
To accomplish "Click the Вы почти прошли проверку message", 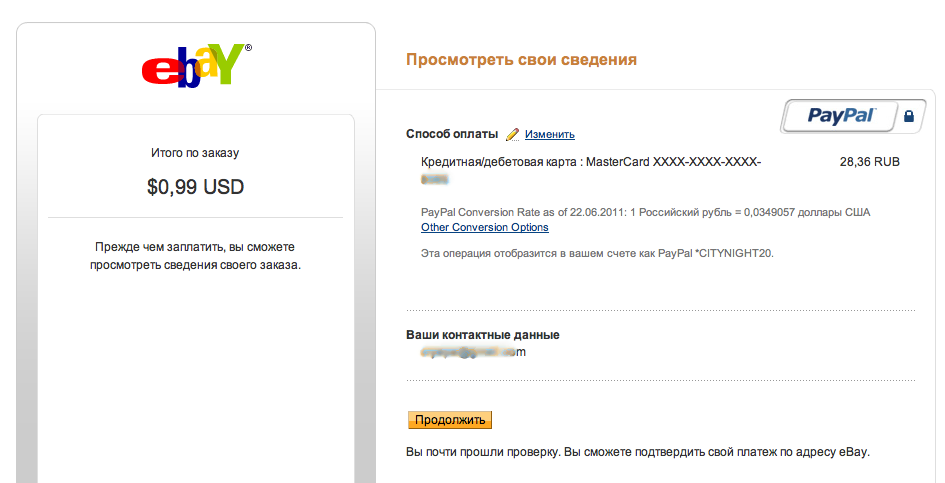I will pos(638,451).
